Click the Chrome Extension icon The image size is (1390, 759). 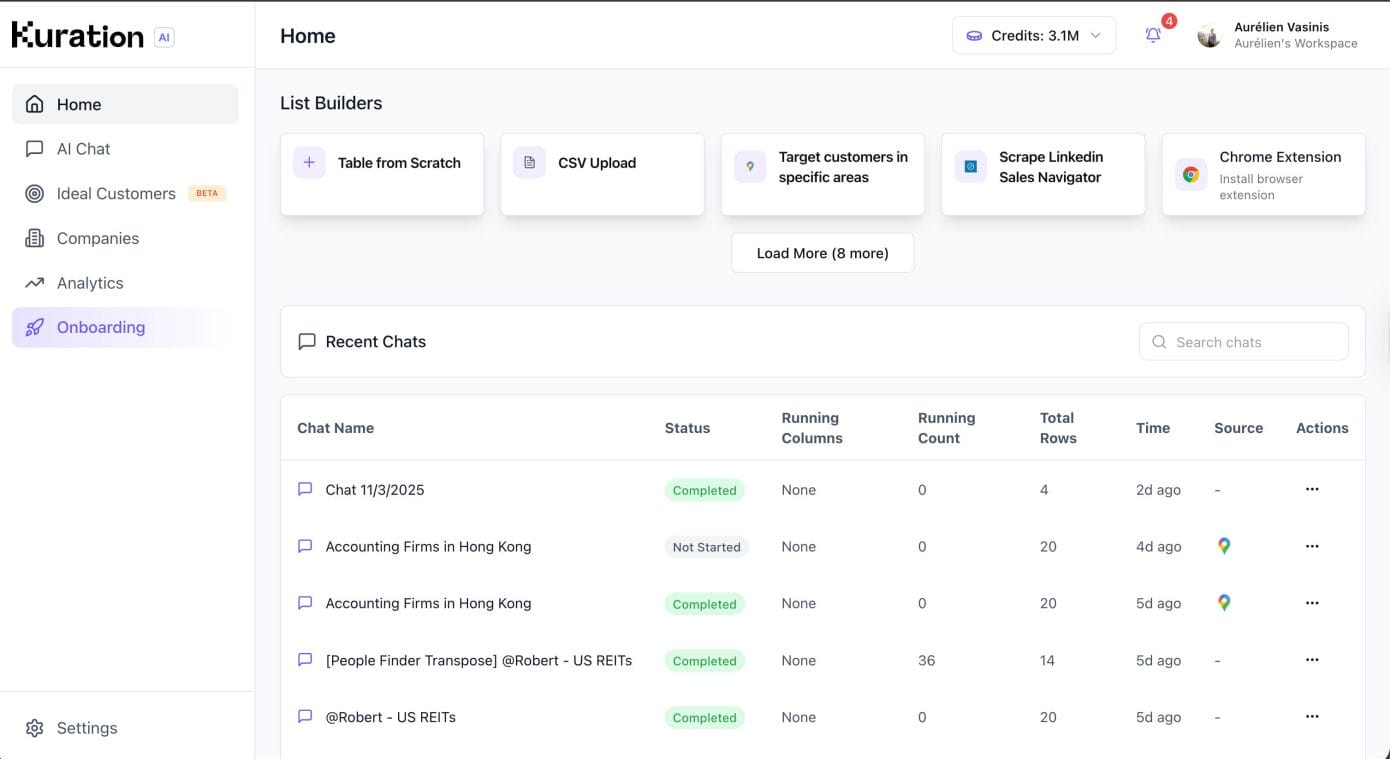tap(1190, 175)
